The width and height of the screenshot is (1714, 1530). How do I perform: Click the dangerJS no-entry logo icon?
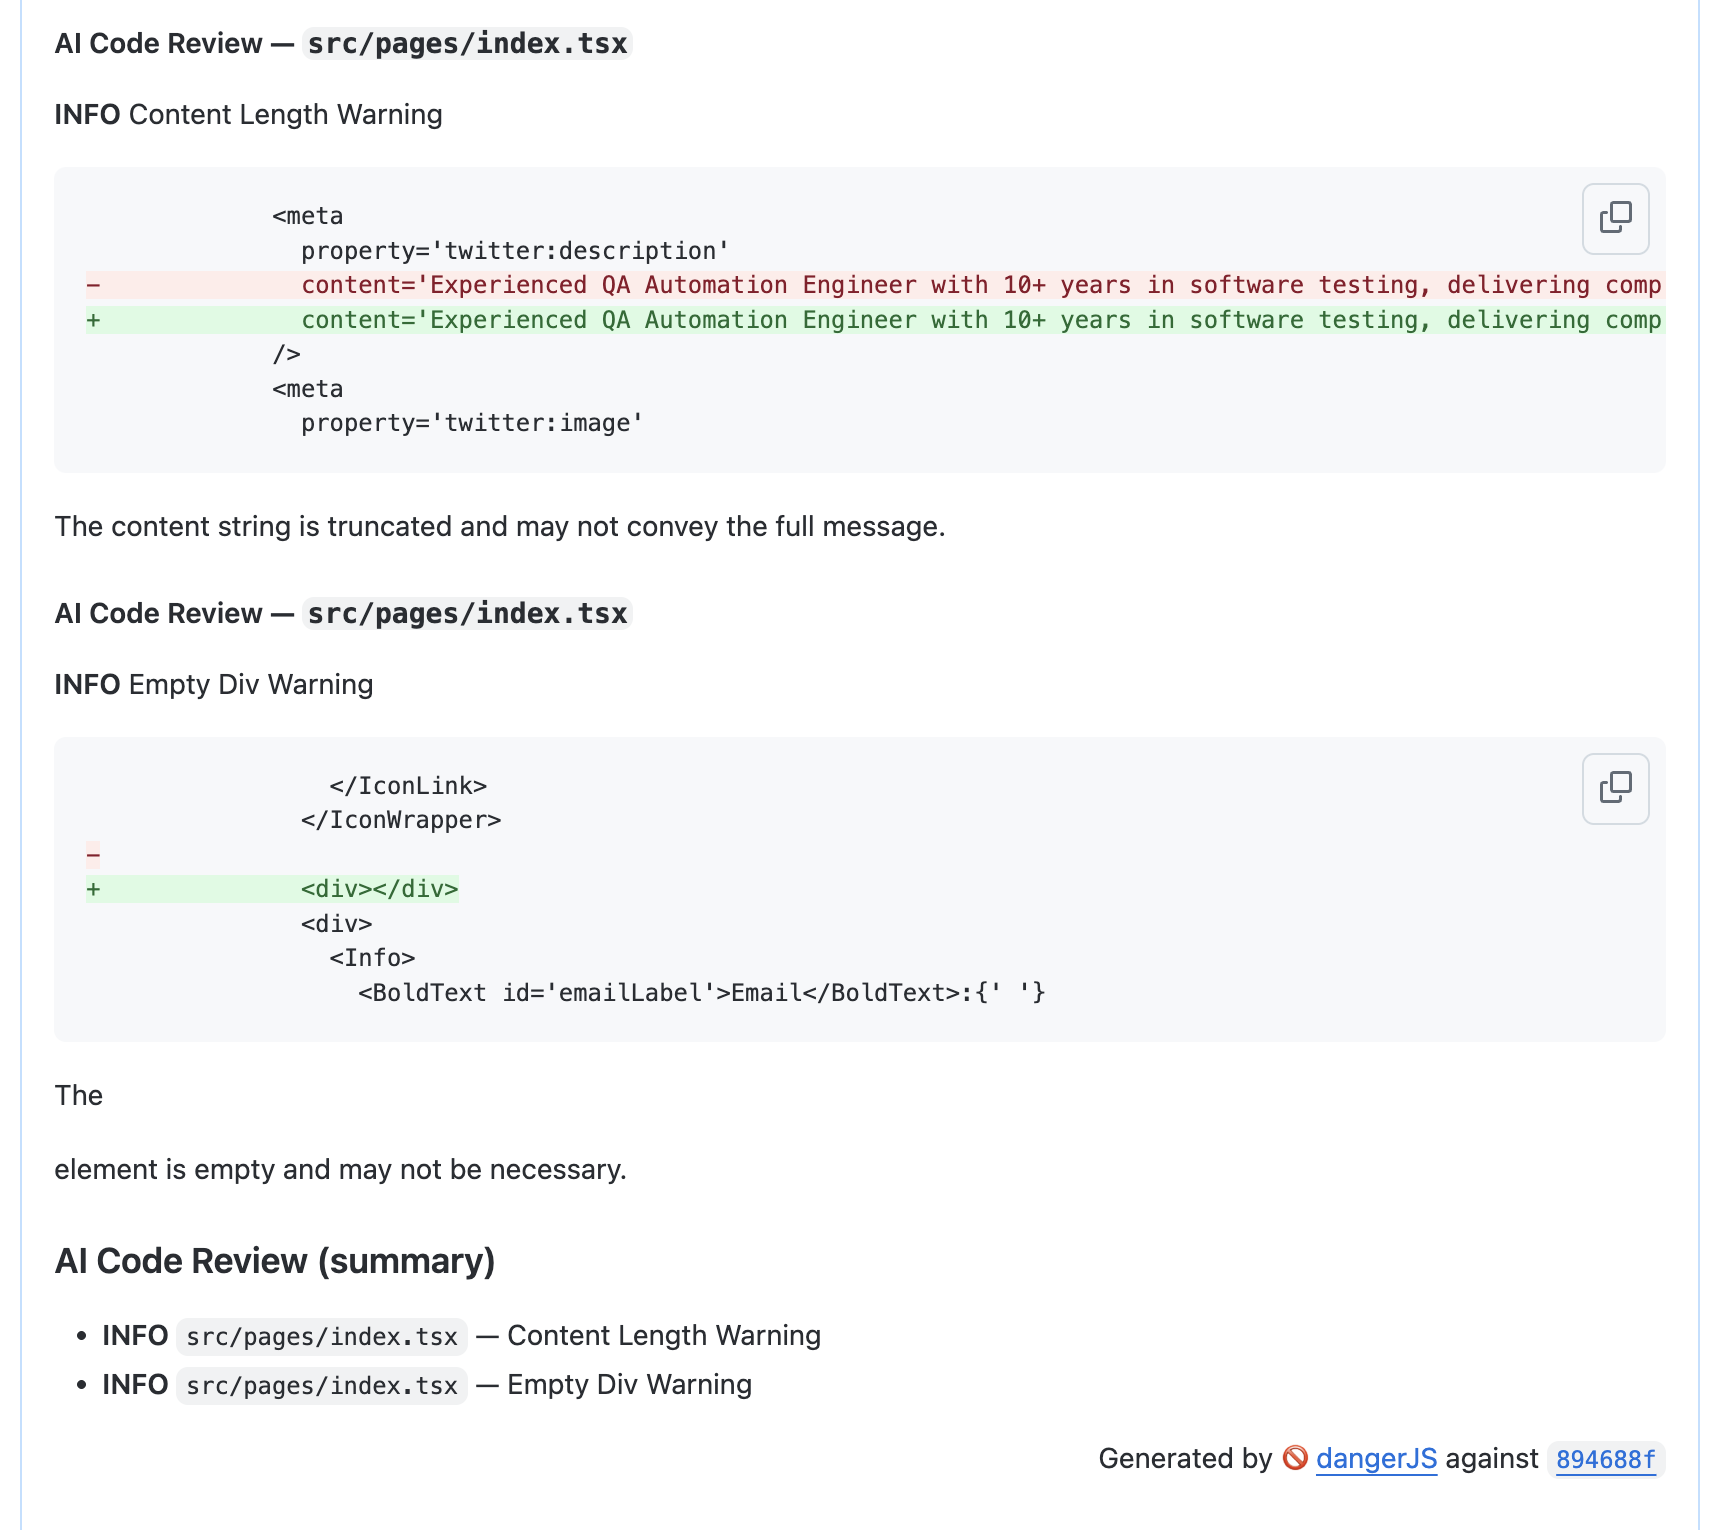tap(1295, 1458)
